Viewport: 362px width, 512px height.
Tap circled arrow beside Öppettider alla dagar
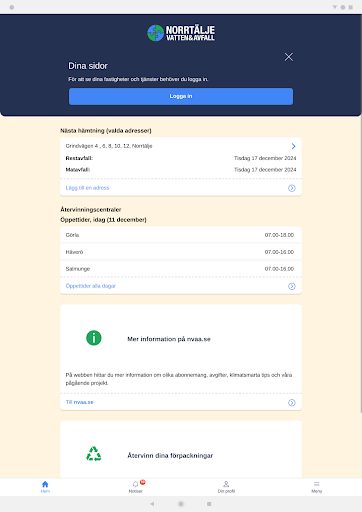pos(292,286)
